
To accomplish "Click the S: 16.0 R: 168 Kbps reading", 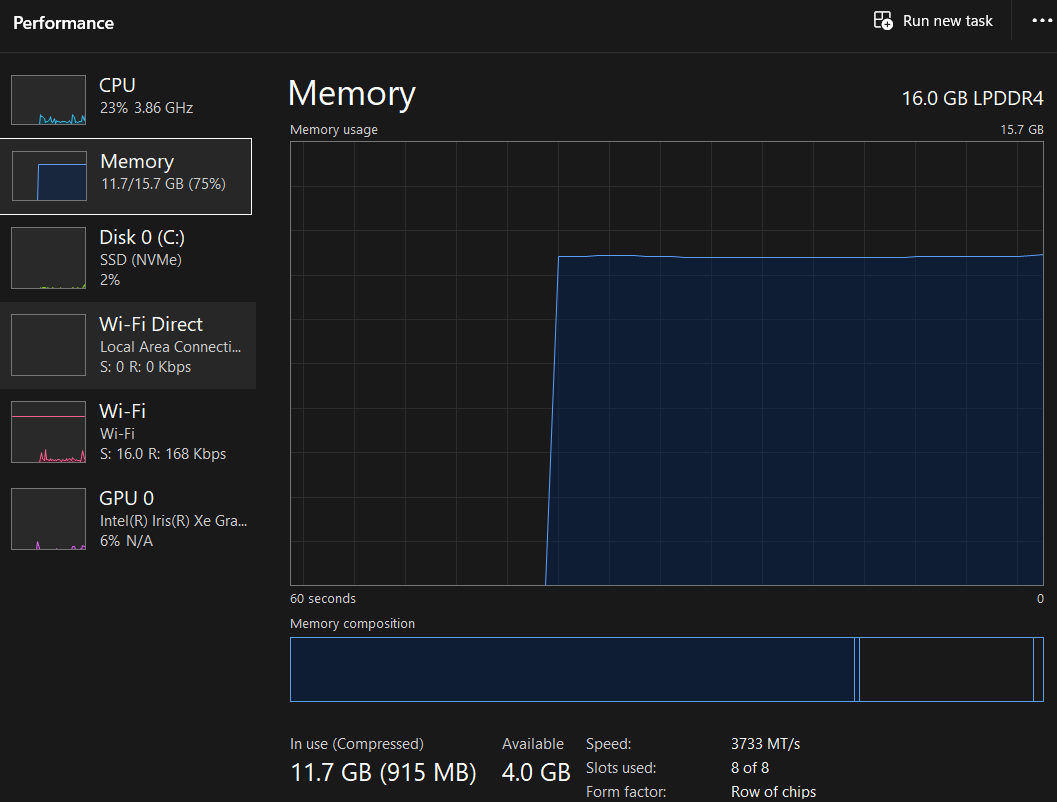I will point(162,454).
